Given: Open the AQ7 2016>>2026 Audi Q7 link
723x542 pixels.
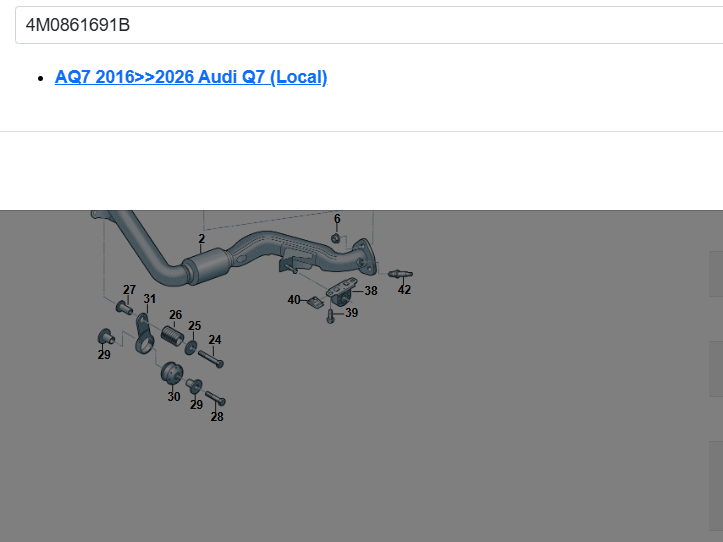Looking at the screenshot, I should (191, 77).
